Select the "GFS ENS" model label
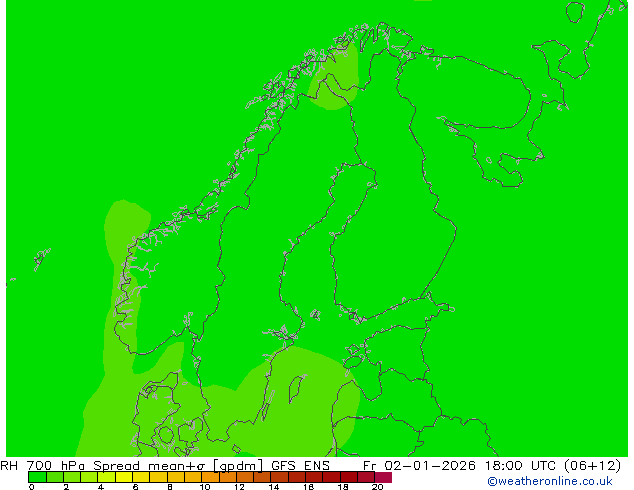 pyautogui.click(x=300, y=466)
